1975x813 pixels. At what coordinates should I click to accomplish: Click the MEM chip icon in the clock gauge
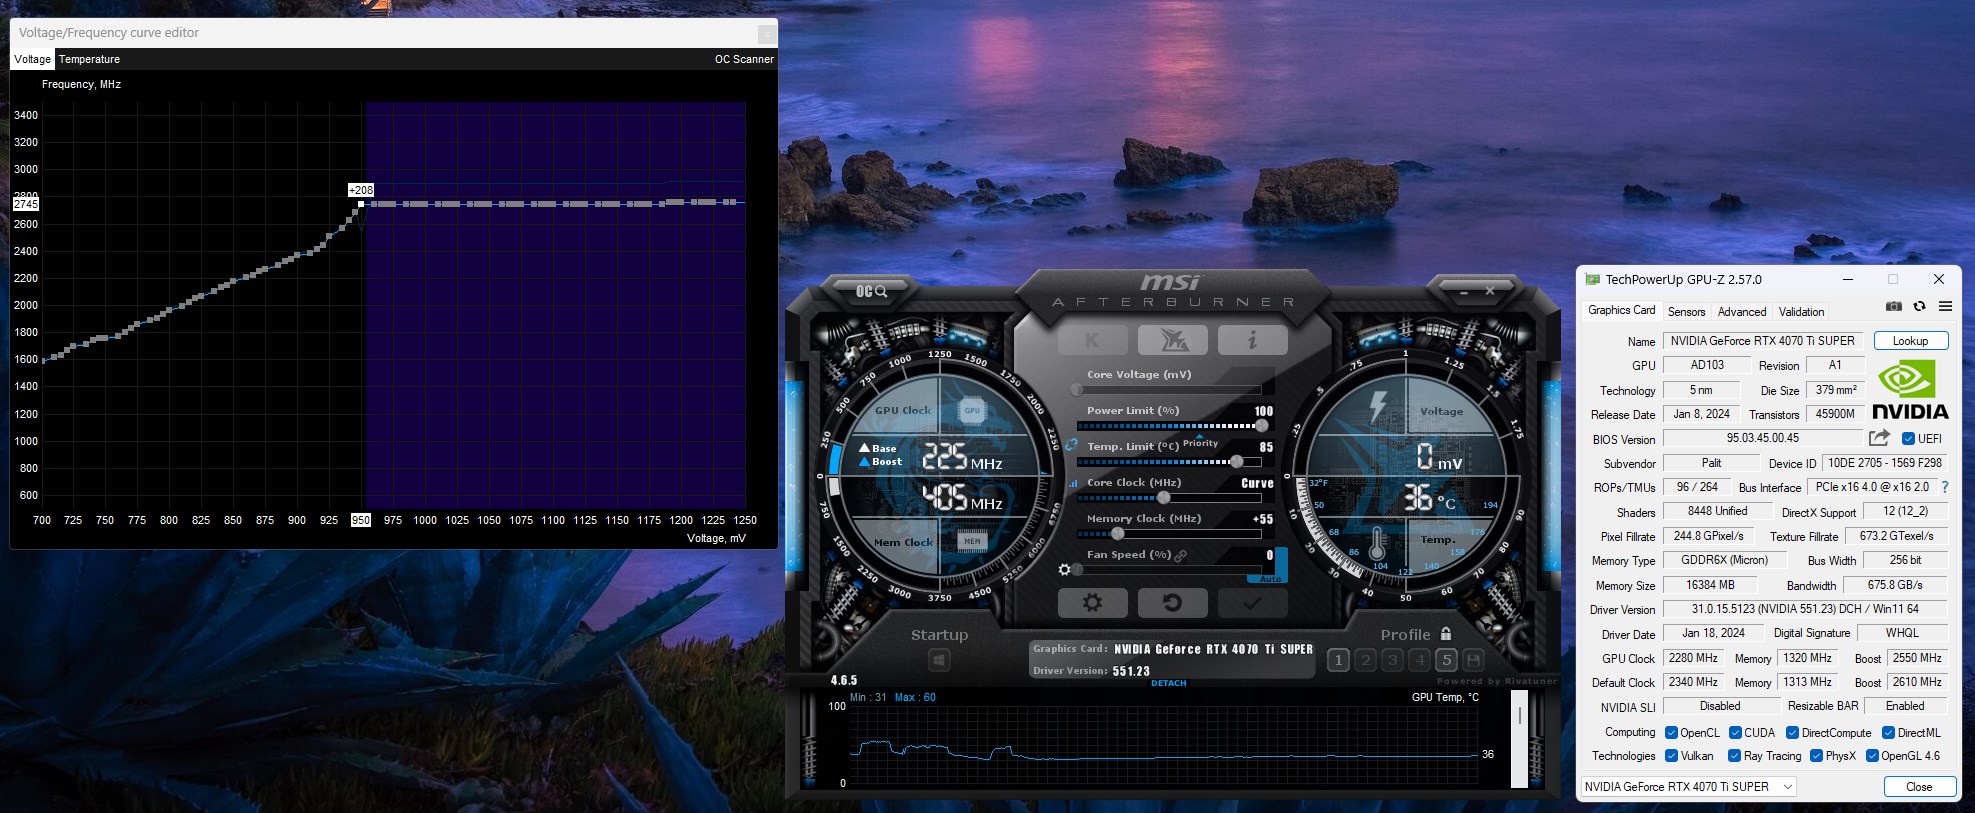tap(972, 541)
